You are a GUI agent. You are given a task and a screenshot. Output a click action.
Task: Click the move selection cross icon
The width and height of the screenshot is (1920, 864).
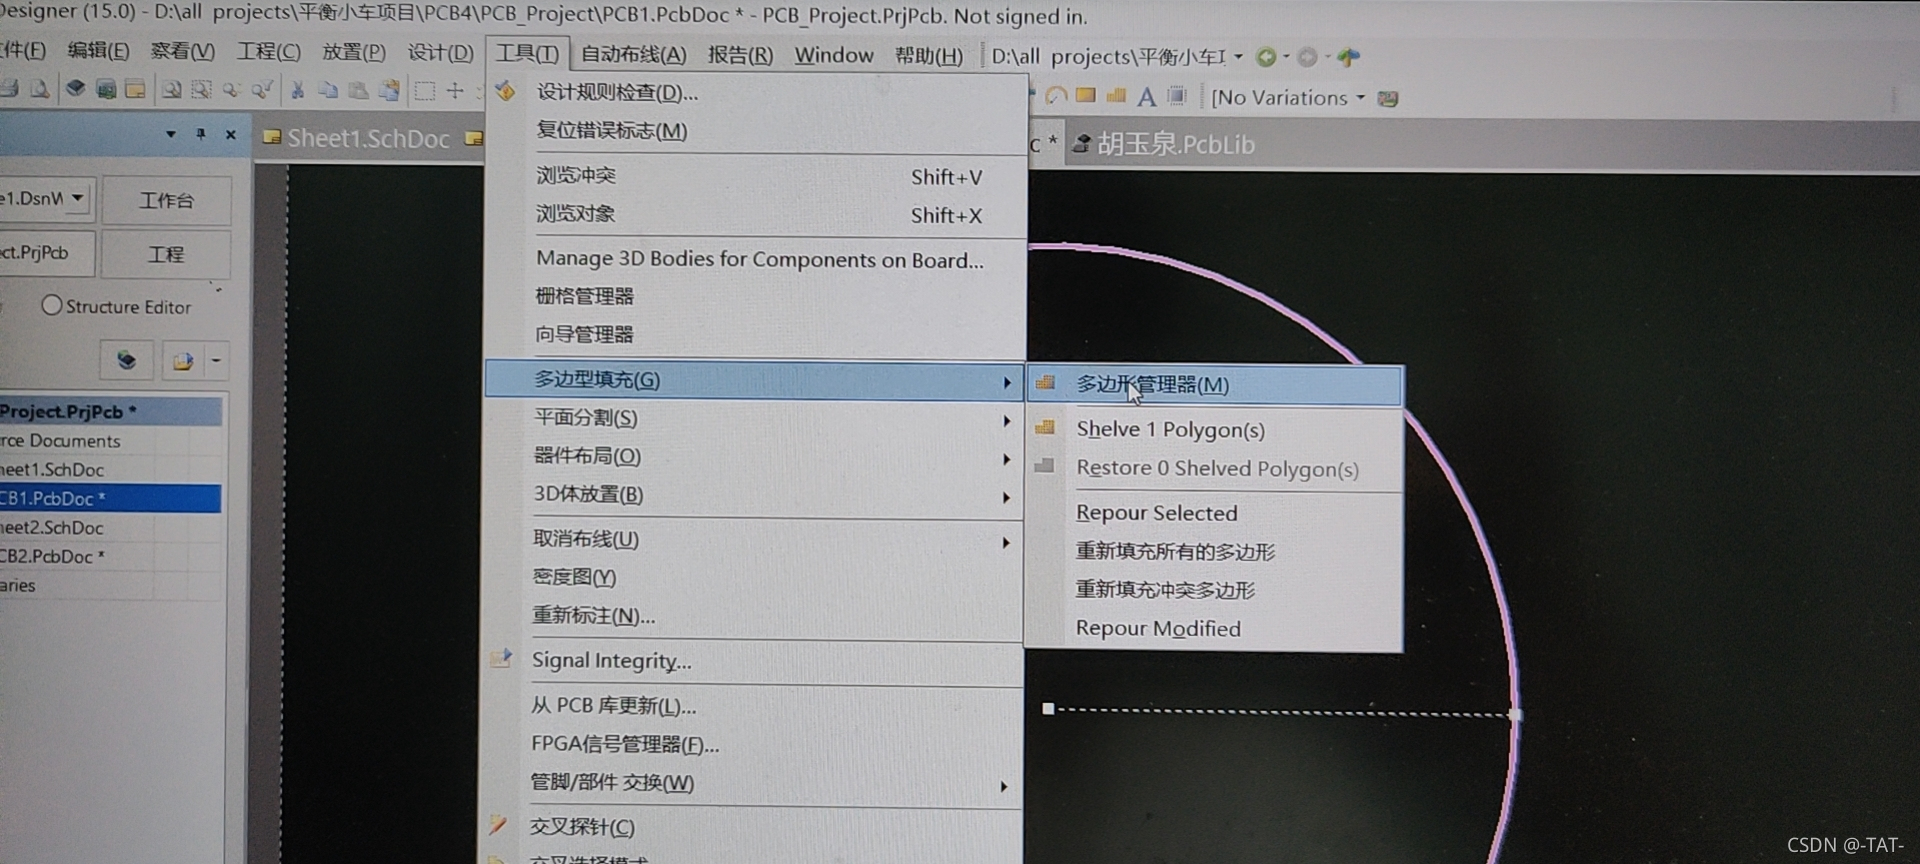tap(456, 91)
